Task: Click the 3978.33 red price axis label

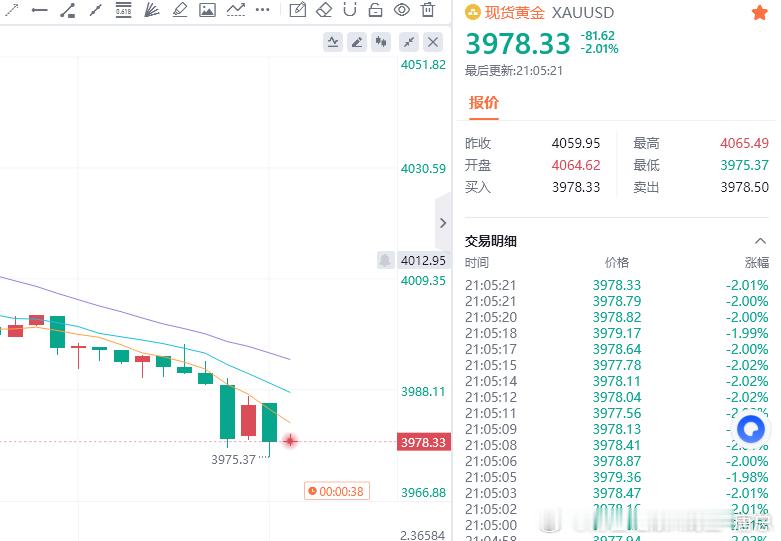Action: tap(423, 442)
